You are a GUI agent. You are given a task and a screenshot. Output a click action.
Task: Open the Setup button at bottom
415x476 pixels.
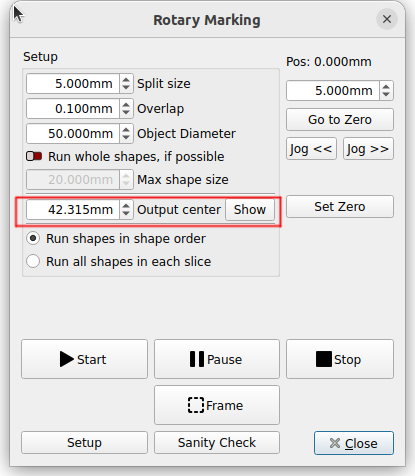click(x=84, y=443)
